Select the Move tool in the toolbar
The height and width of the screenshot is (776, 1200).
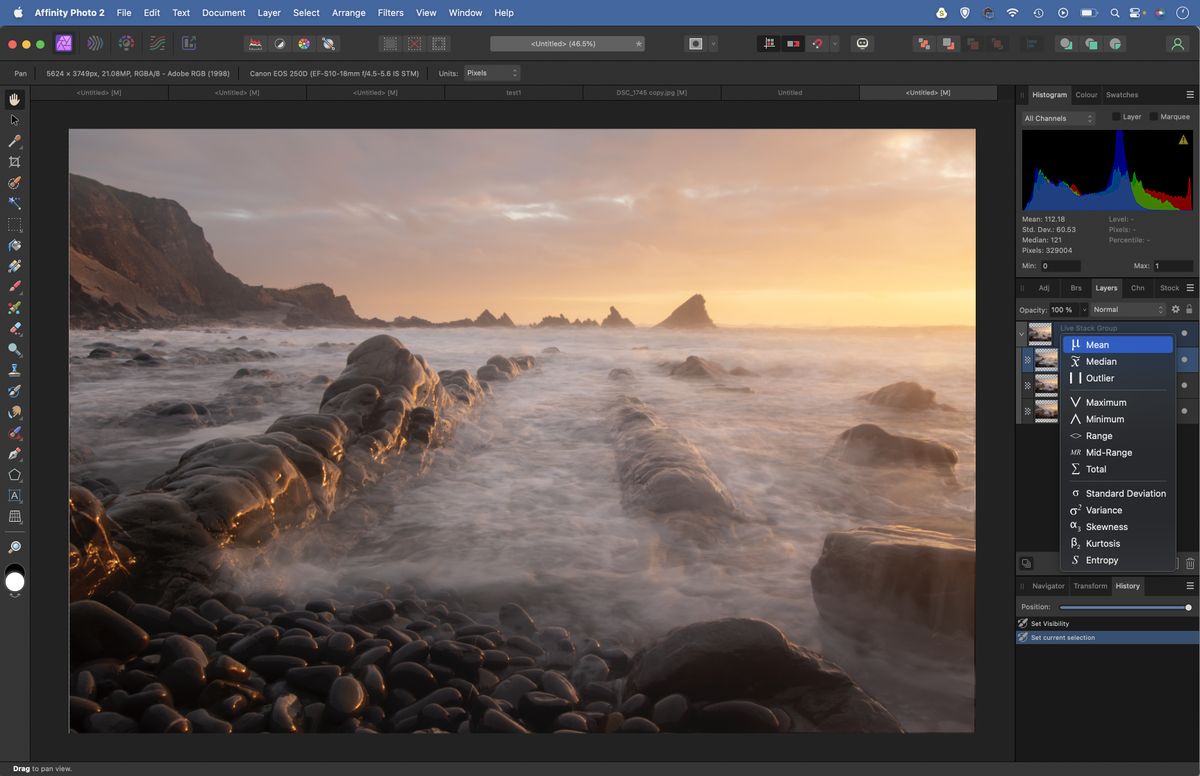14,119
